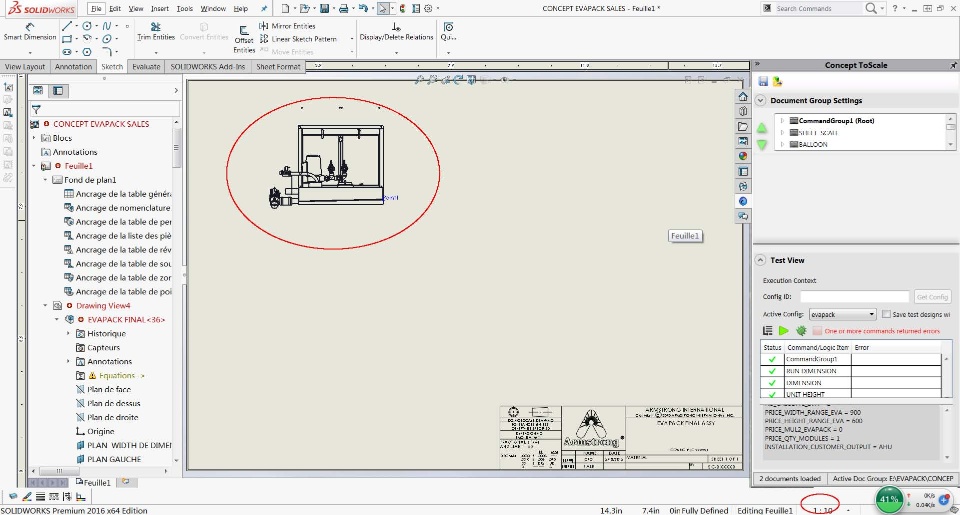Collapse the Document Group Settings section
960x515 pixels.
(760, 100)
